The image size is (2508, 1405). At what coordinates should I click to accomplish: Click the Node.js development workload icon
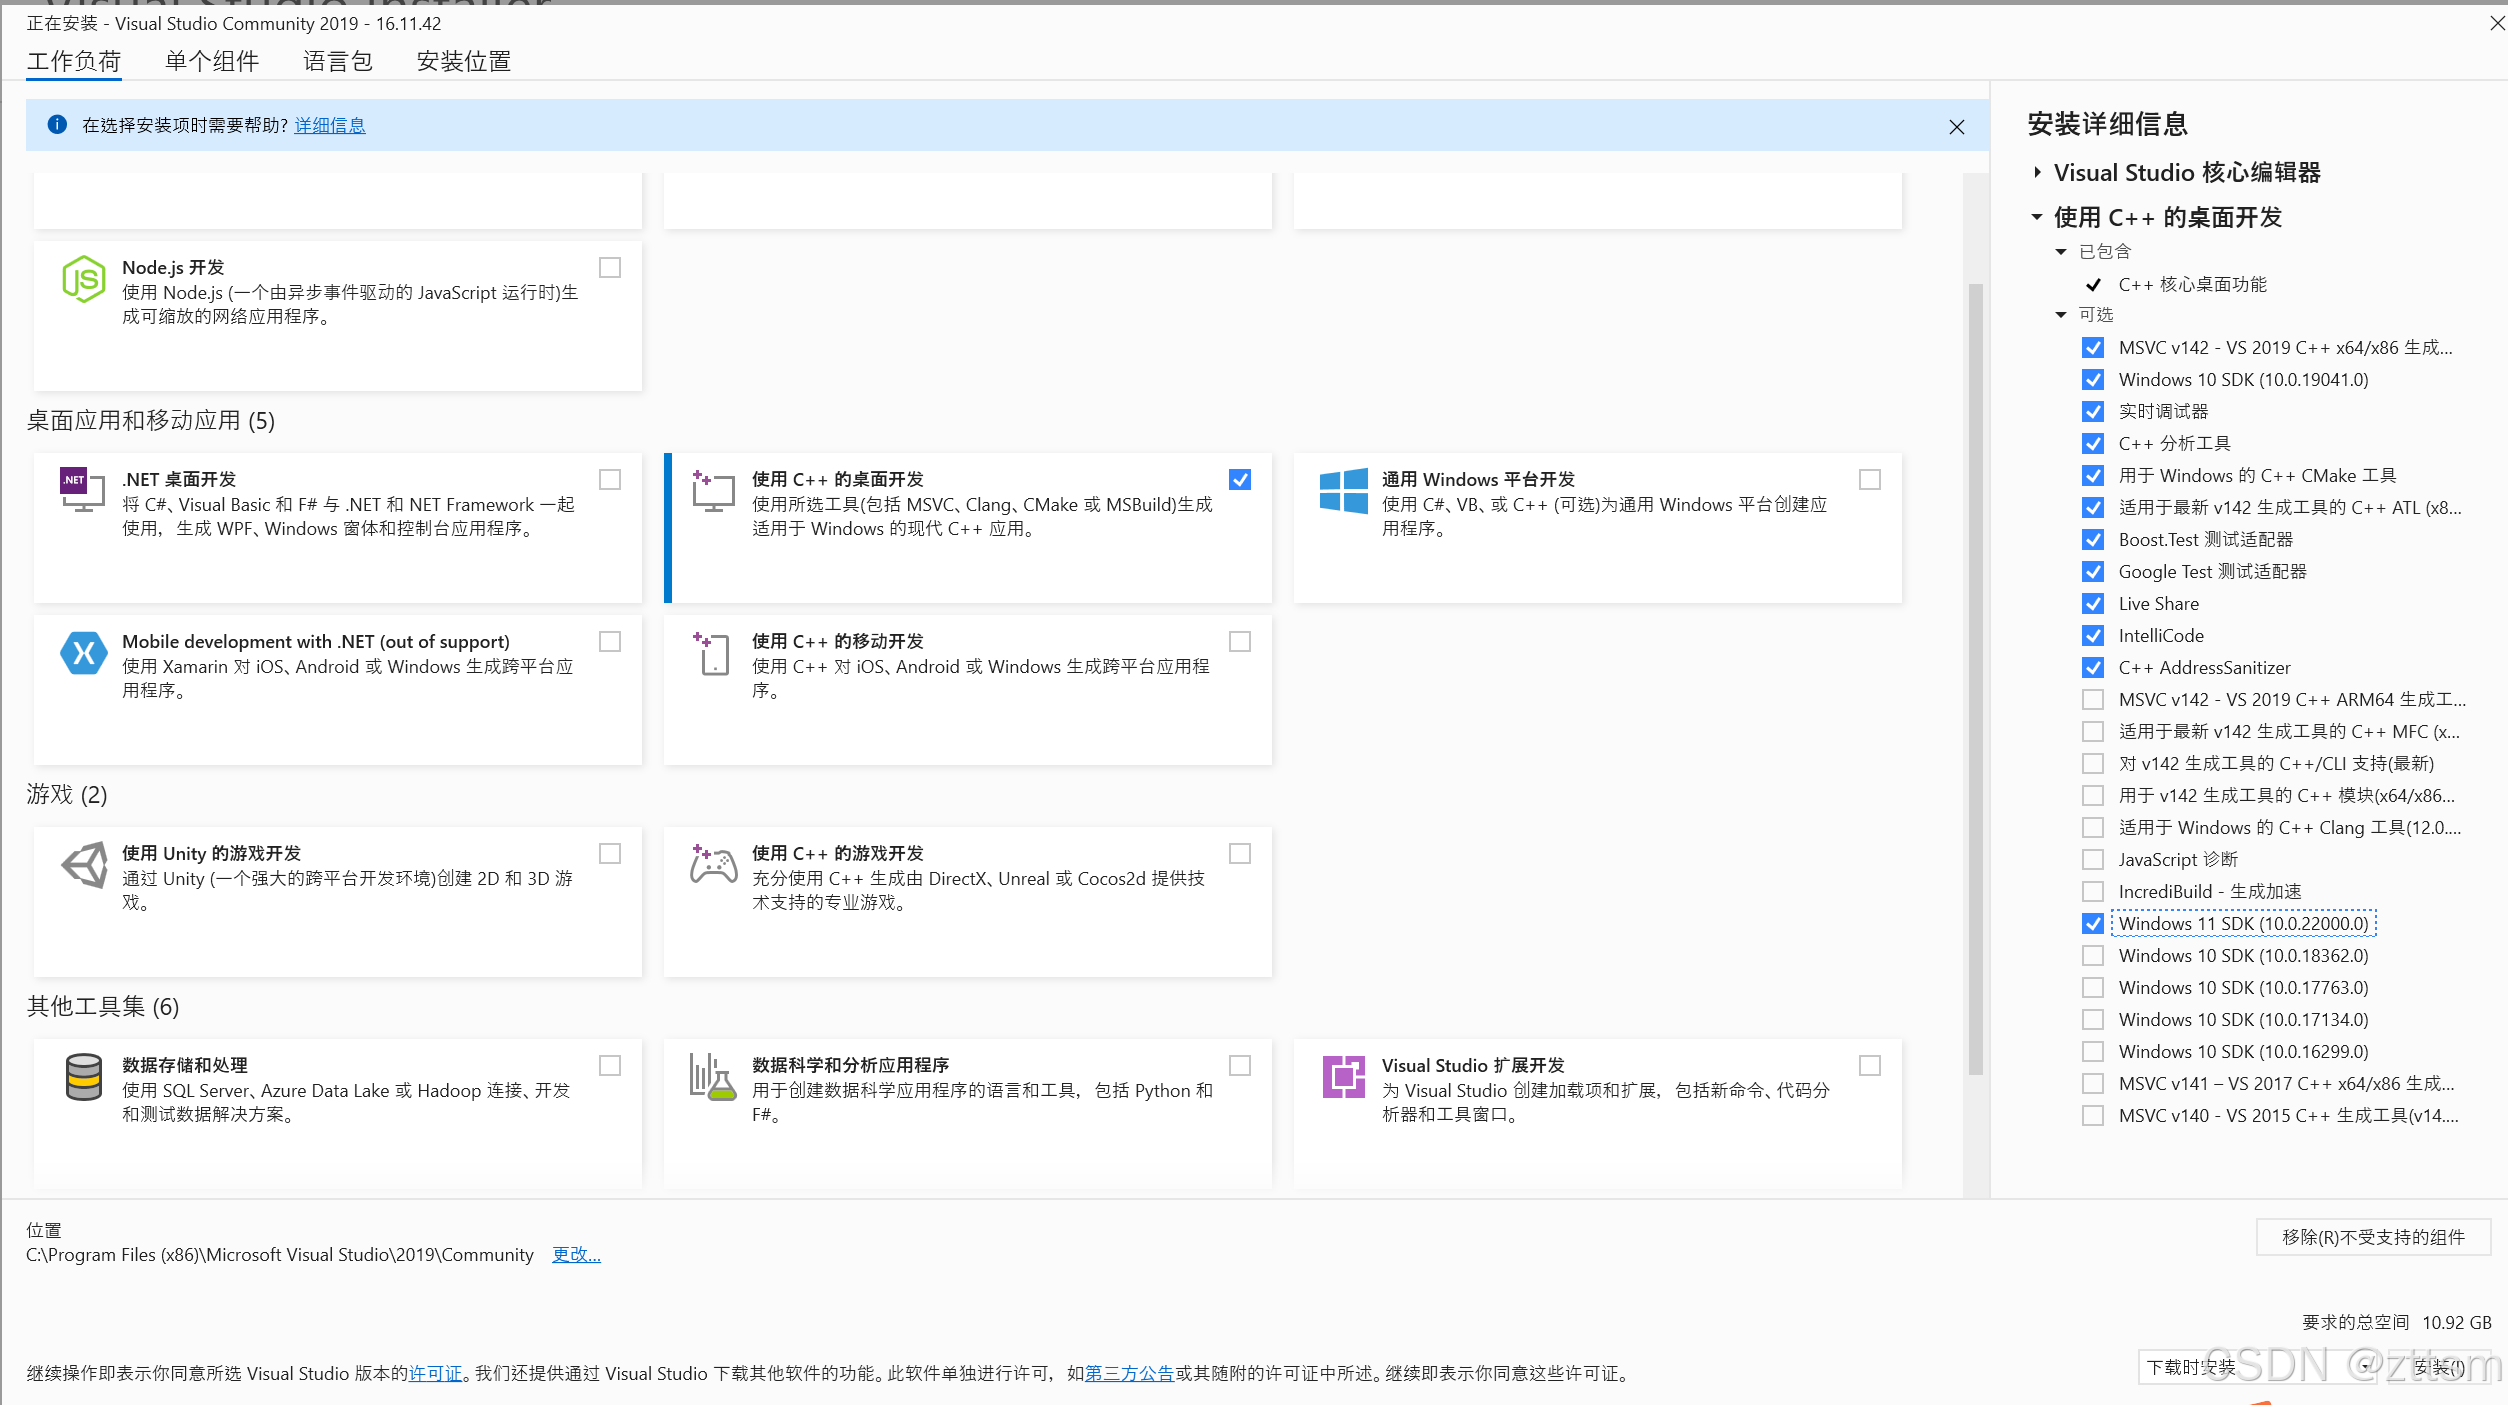83,279
